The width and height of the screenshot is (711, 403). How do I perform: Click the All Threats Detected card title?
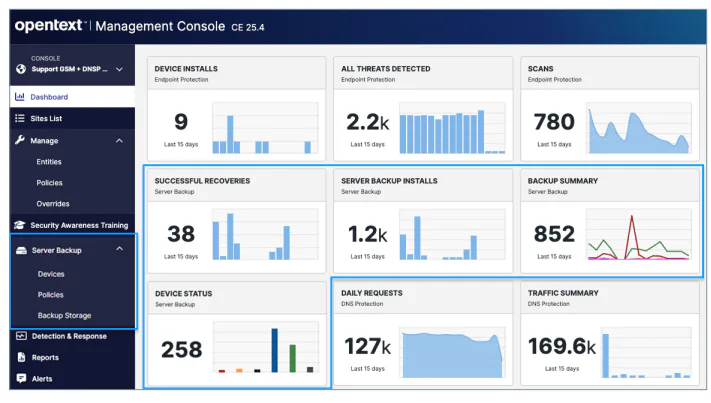[386, 68]
